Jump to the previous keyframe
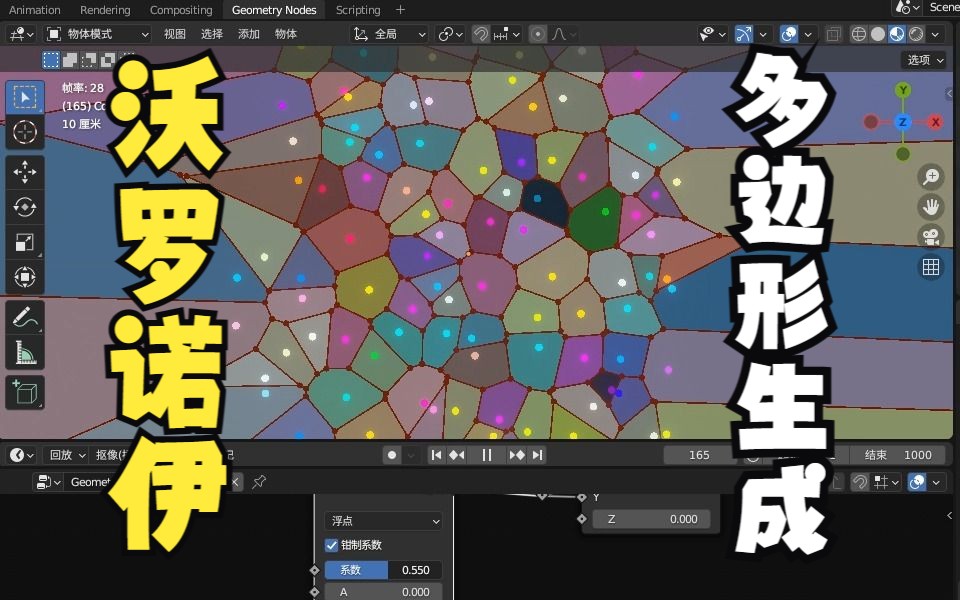The width and height of the screenshot is (960, 600). [x=457, y=455]
